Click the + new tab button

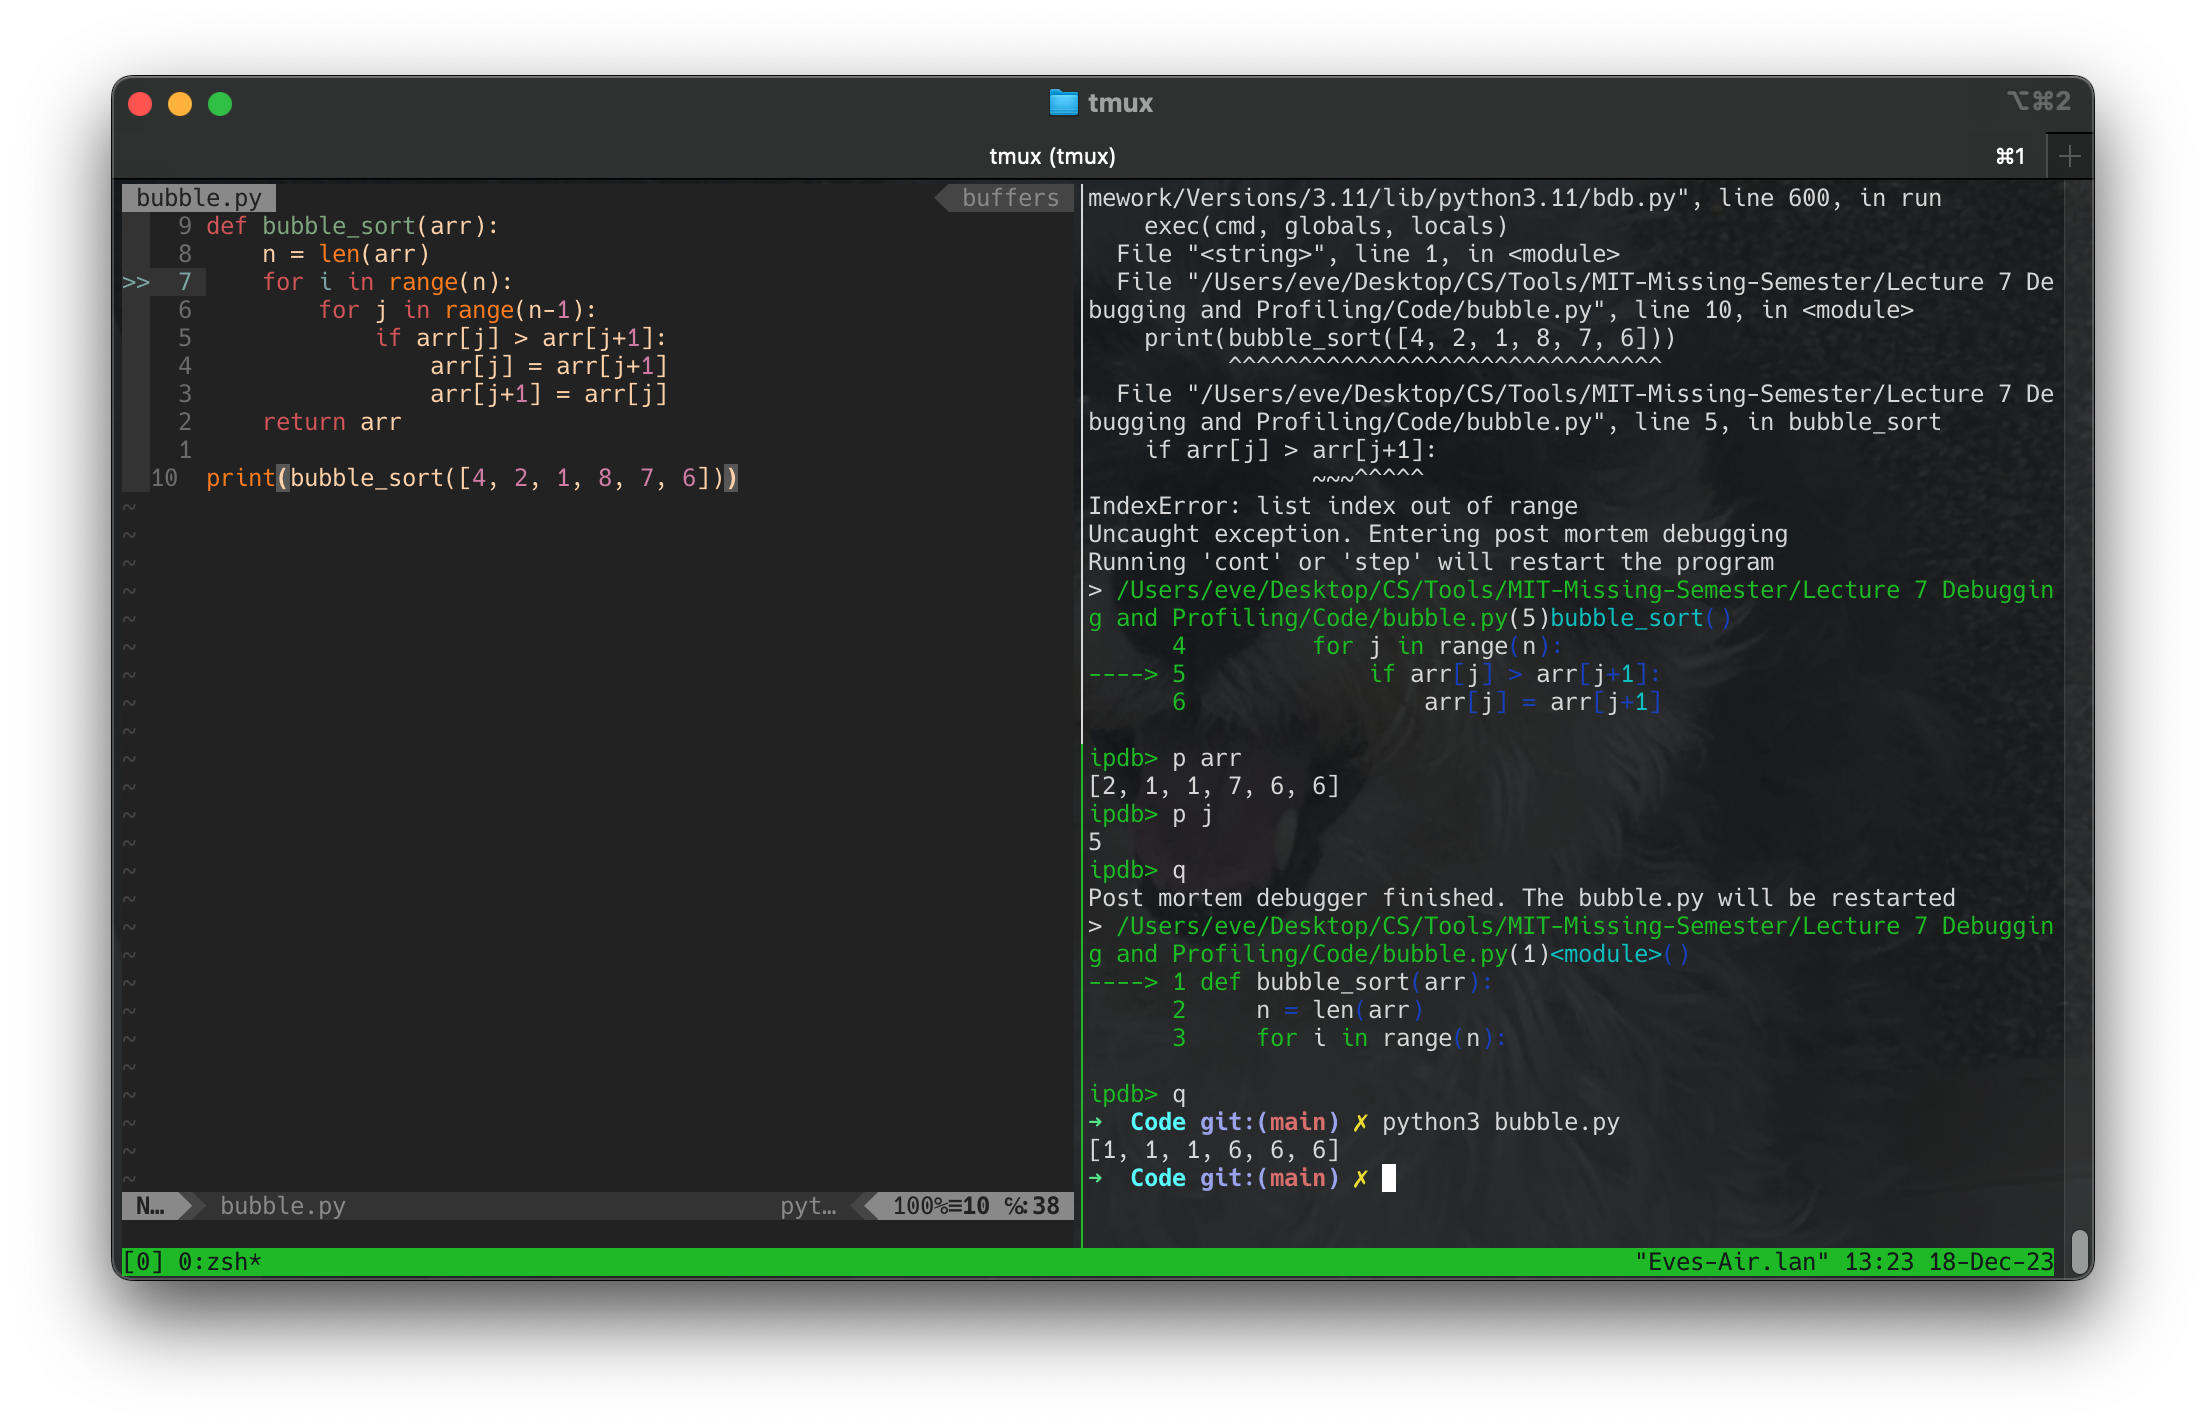point(2070,155)
